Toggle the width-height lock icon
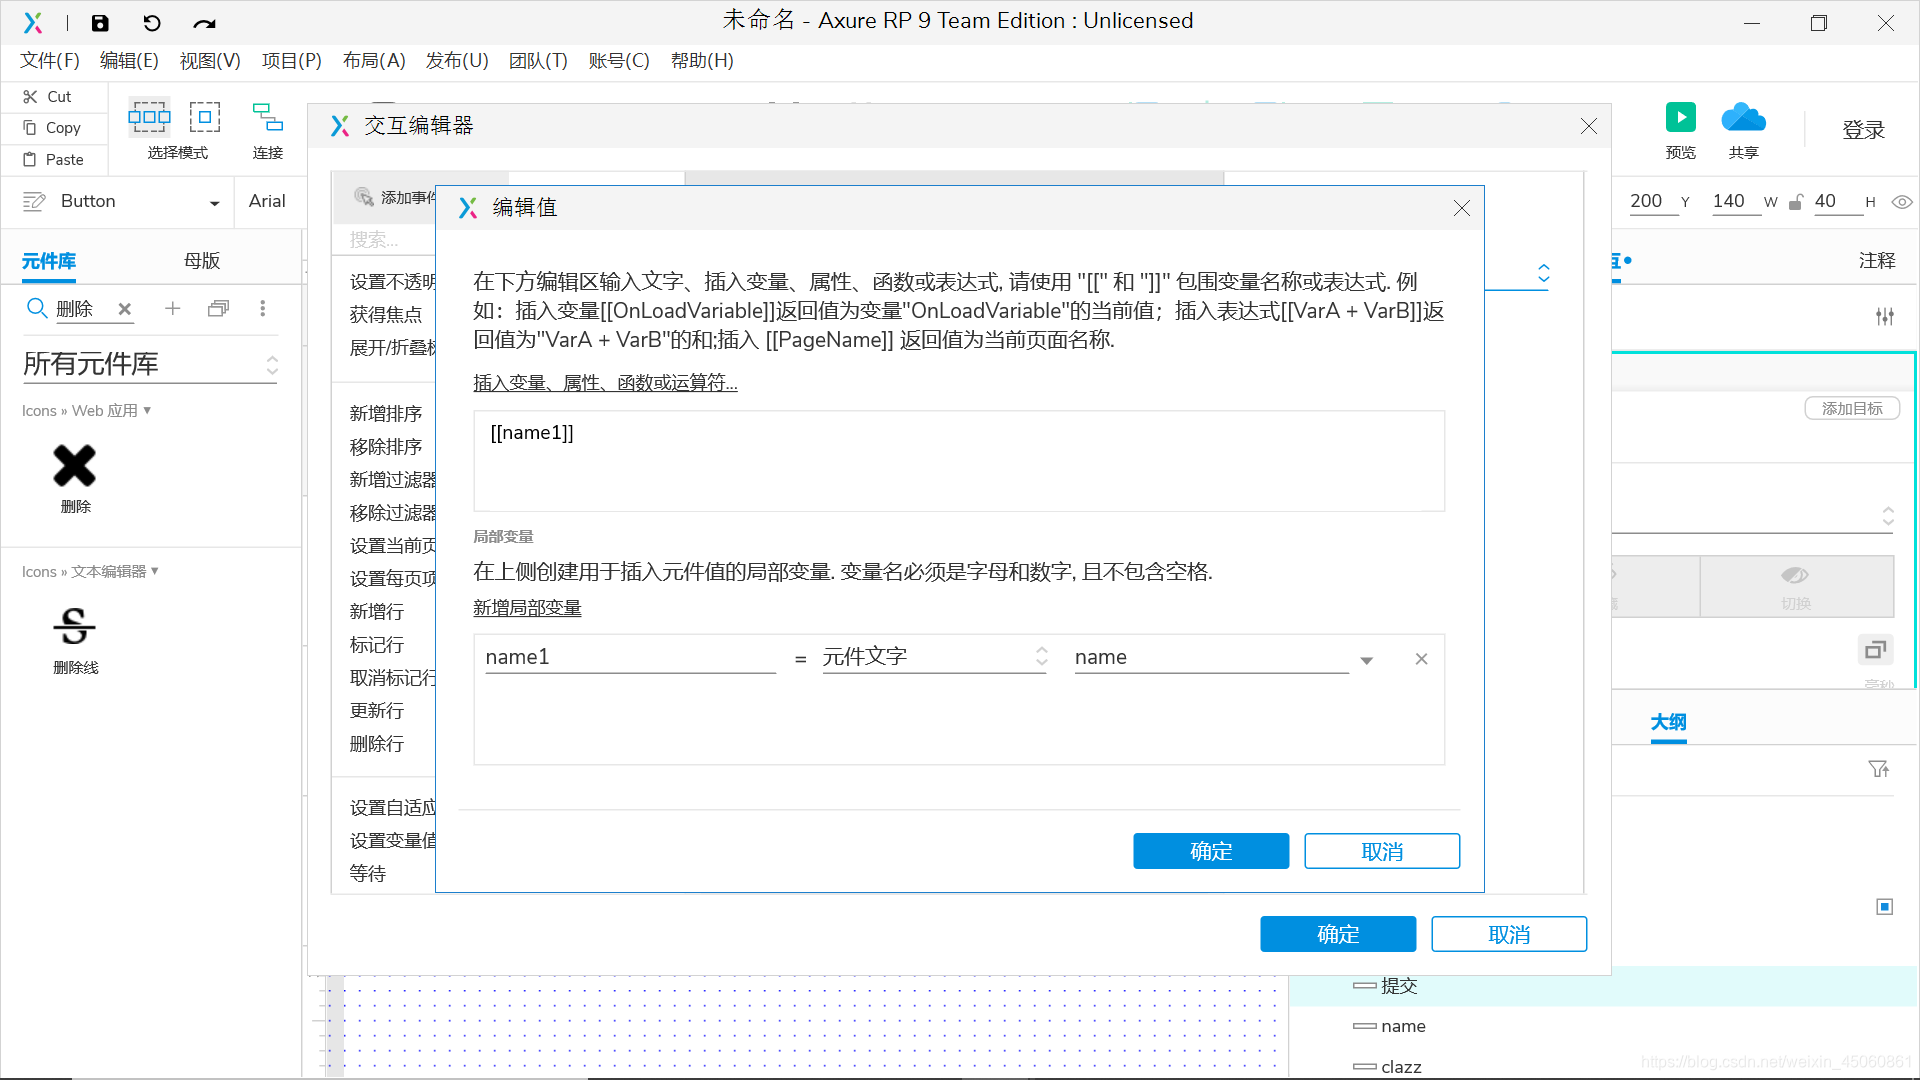The image size is (1920, 1080). [x=1796, y=202]
